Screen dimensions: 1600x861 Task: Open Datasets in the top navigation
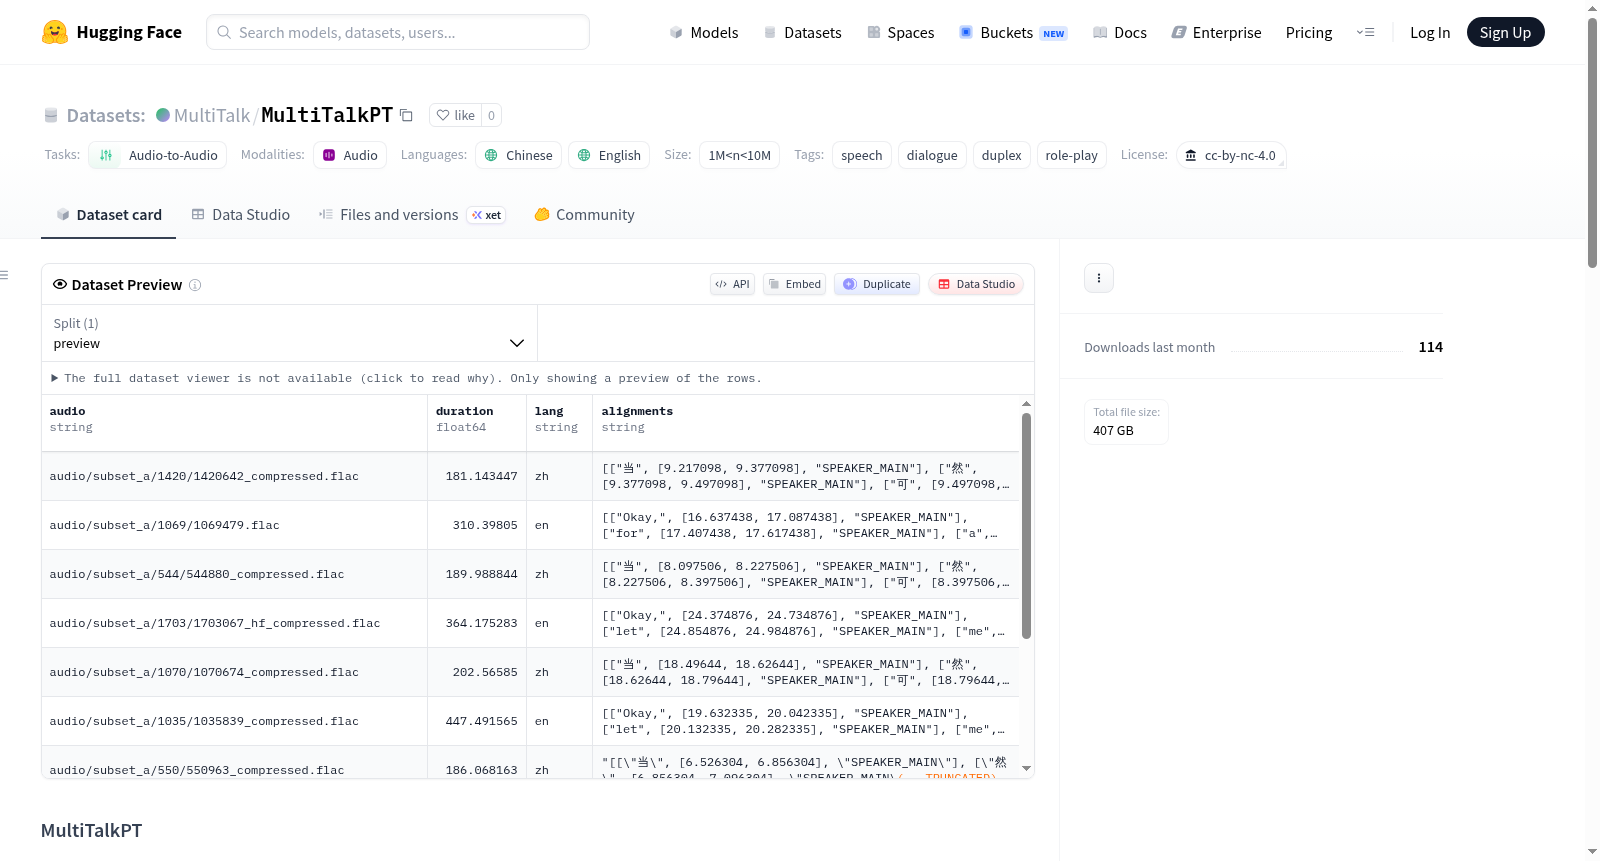(802, 32)
